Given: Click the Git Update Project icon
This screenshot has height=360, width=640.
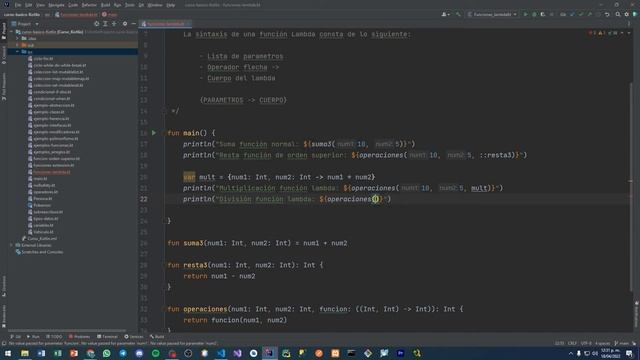Looking at the screenshot, I should (572, 14).
